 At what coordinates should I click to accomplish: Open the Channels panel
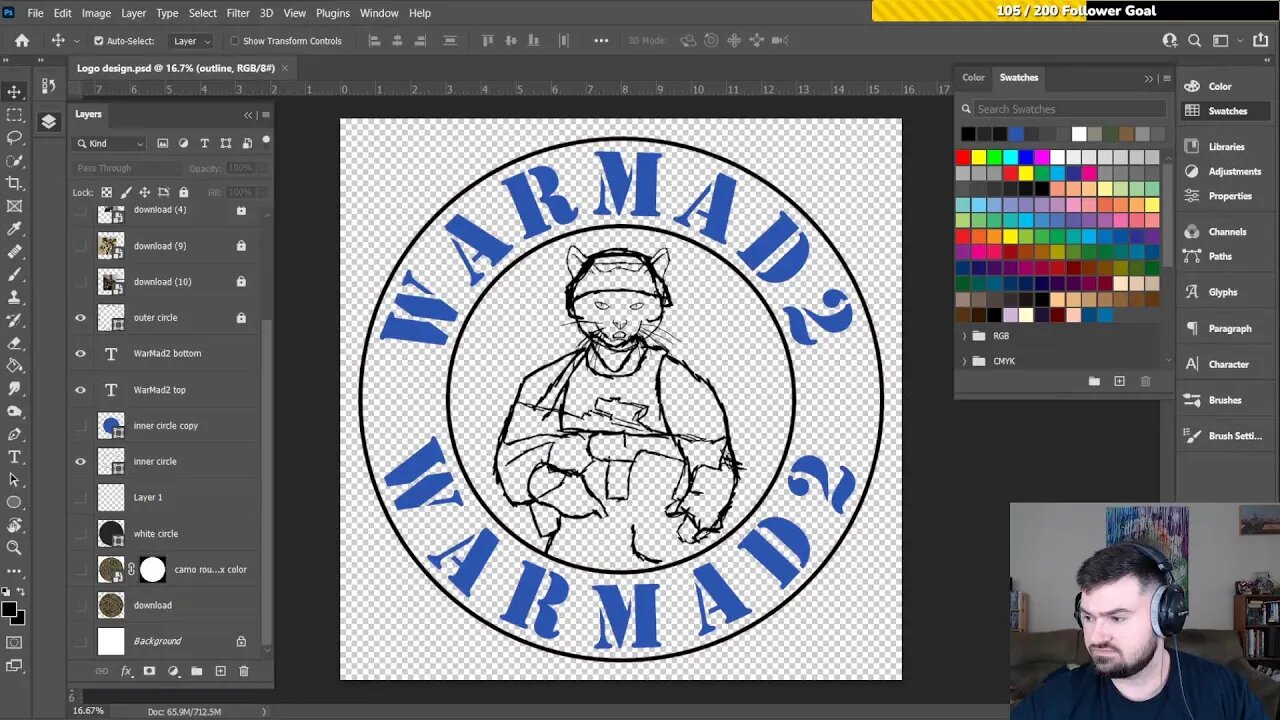pos(1227,231)
